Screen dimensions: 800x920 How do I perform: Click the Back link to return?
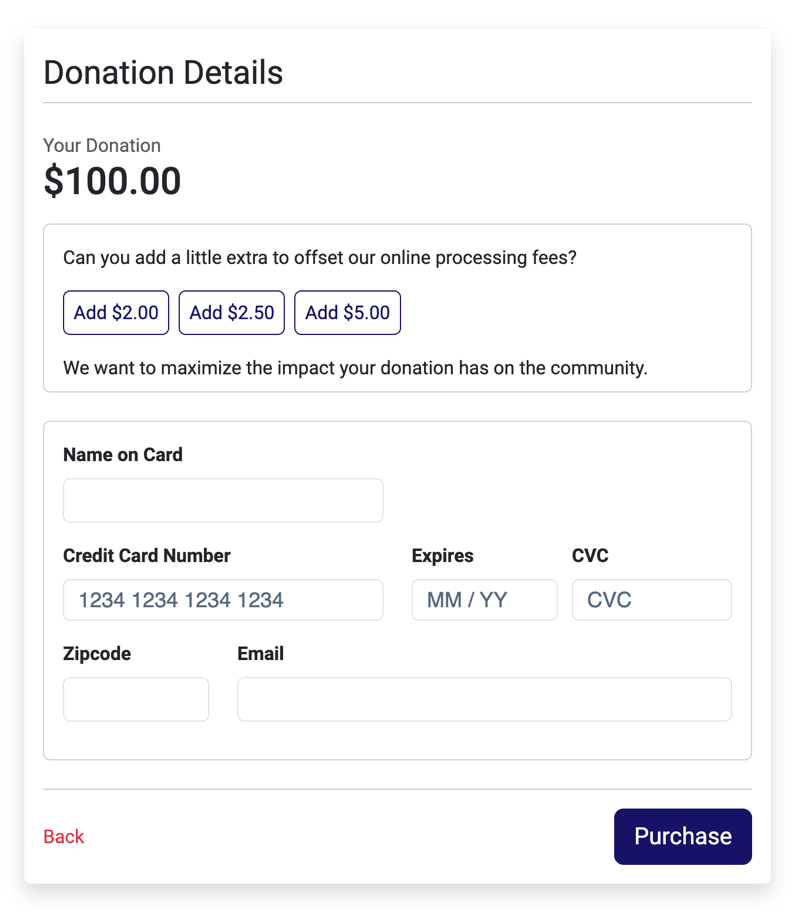(63, 836)
